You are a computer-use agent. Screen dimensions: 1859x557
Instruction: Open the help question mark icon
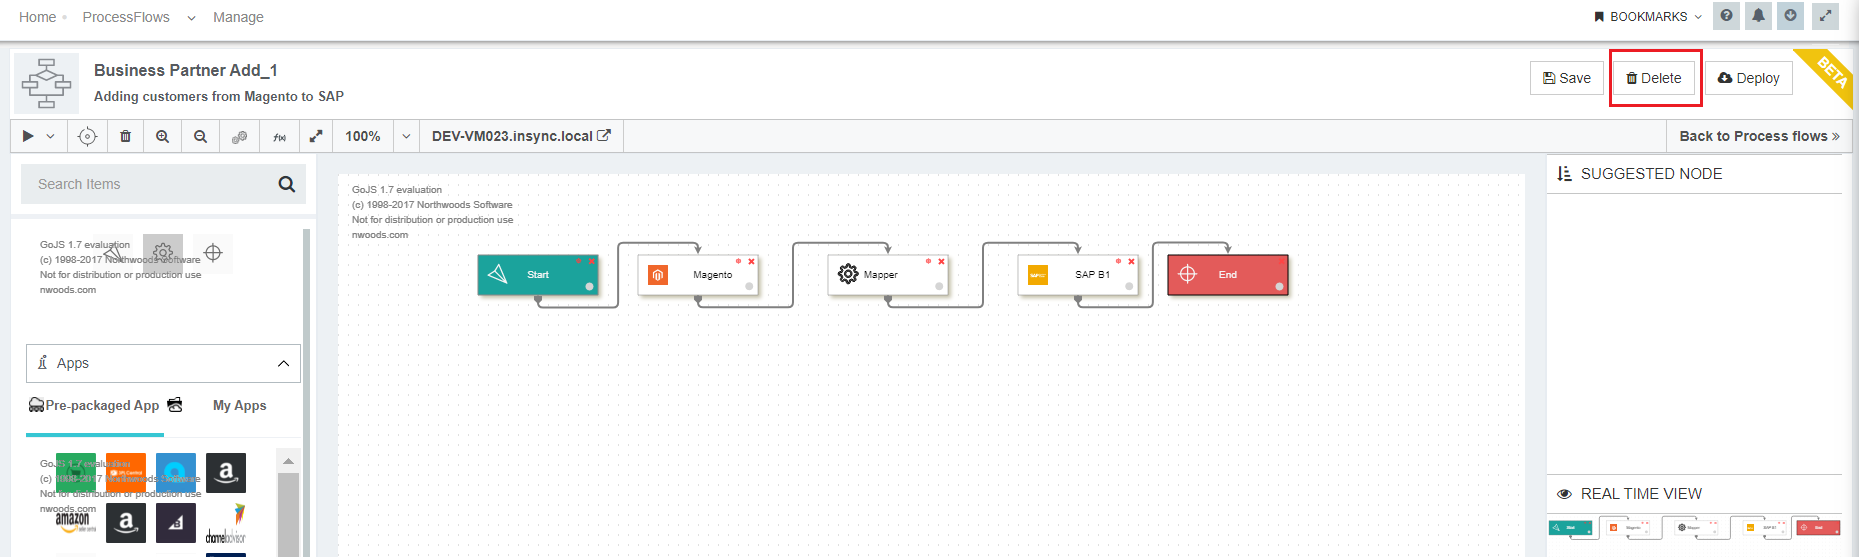pos(1726,16)
